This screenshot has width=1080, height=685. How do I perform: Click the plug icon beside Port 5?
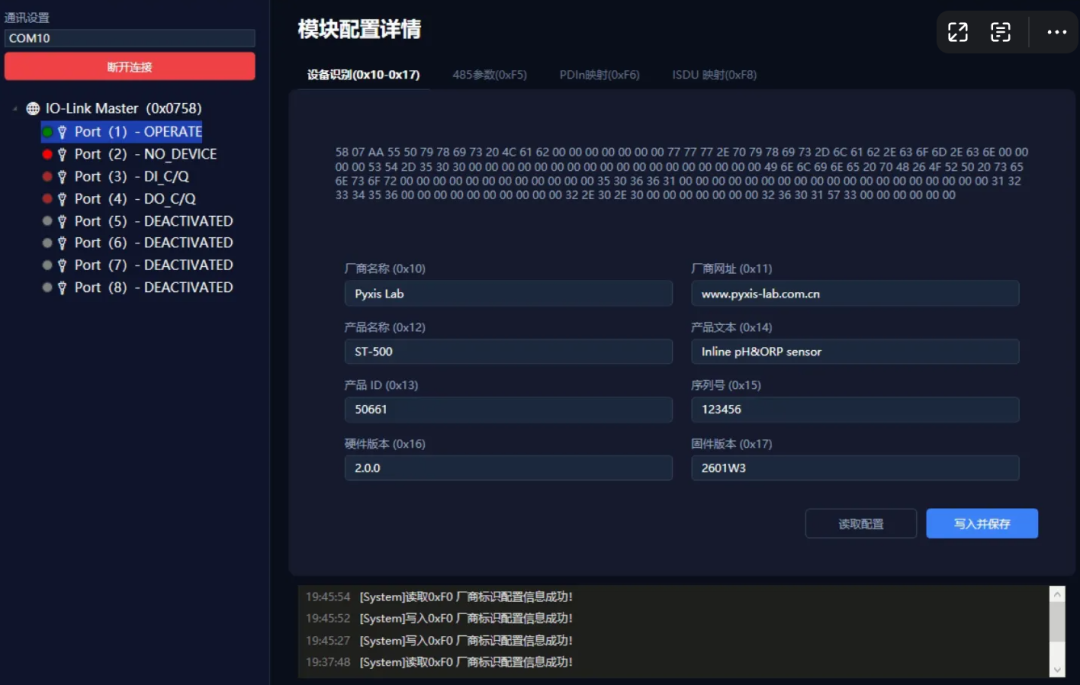point(62,221)
